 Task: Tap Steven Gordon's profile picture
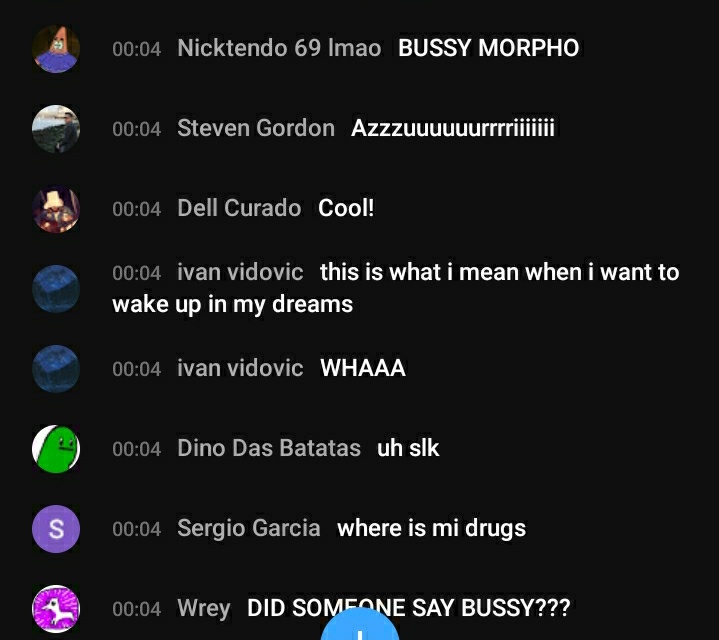56,129
